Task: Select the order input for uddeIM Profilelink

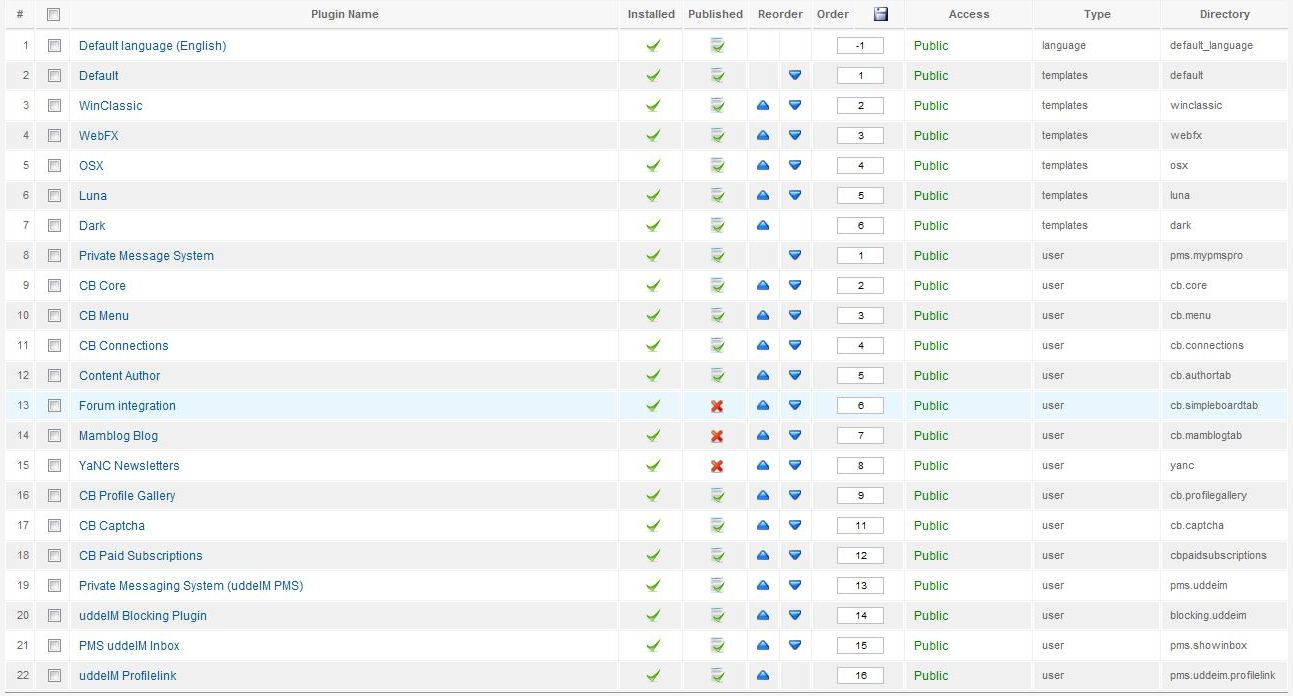Action: coord(860,676)
